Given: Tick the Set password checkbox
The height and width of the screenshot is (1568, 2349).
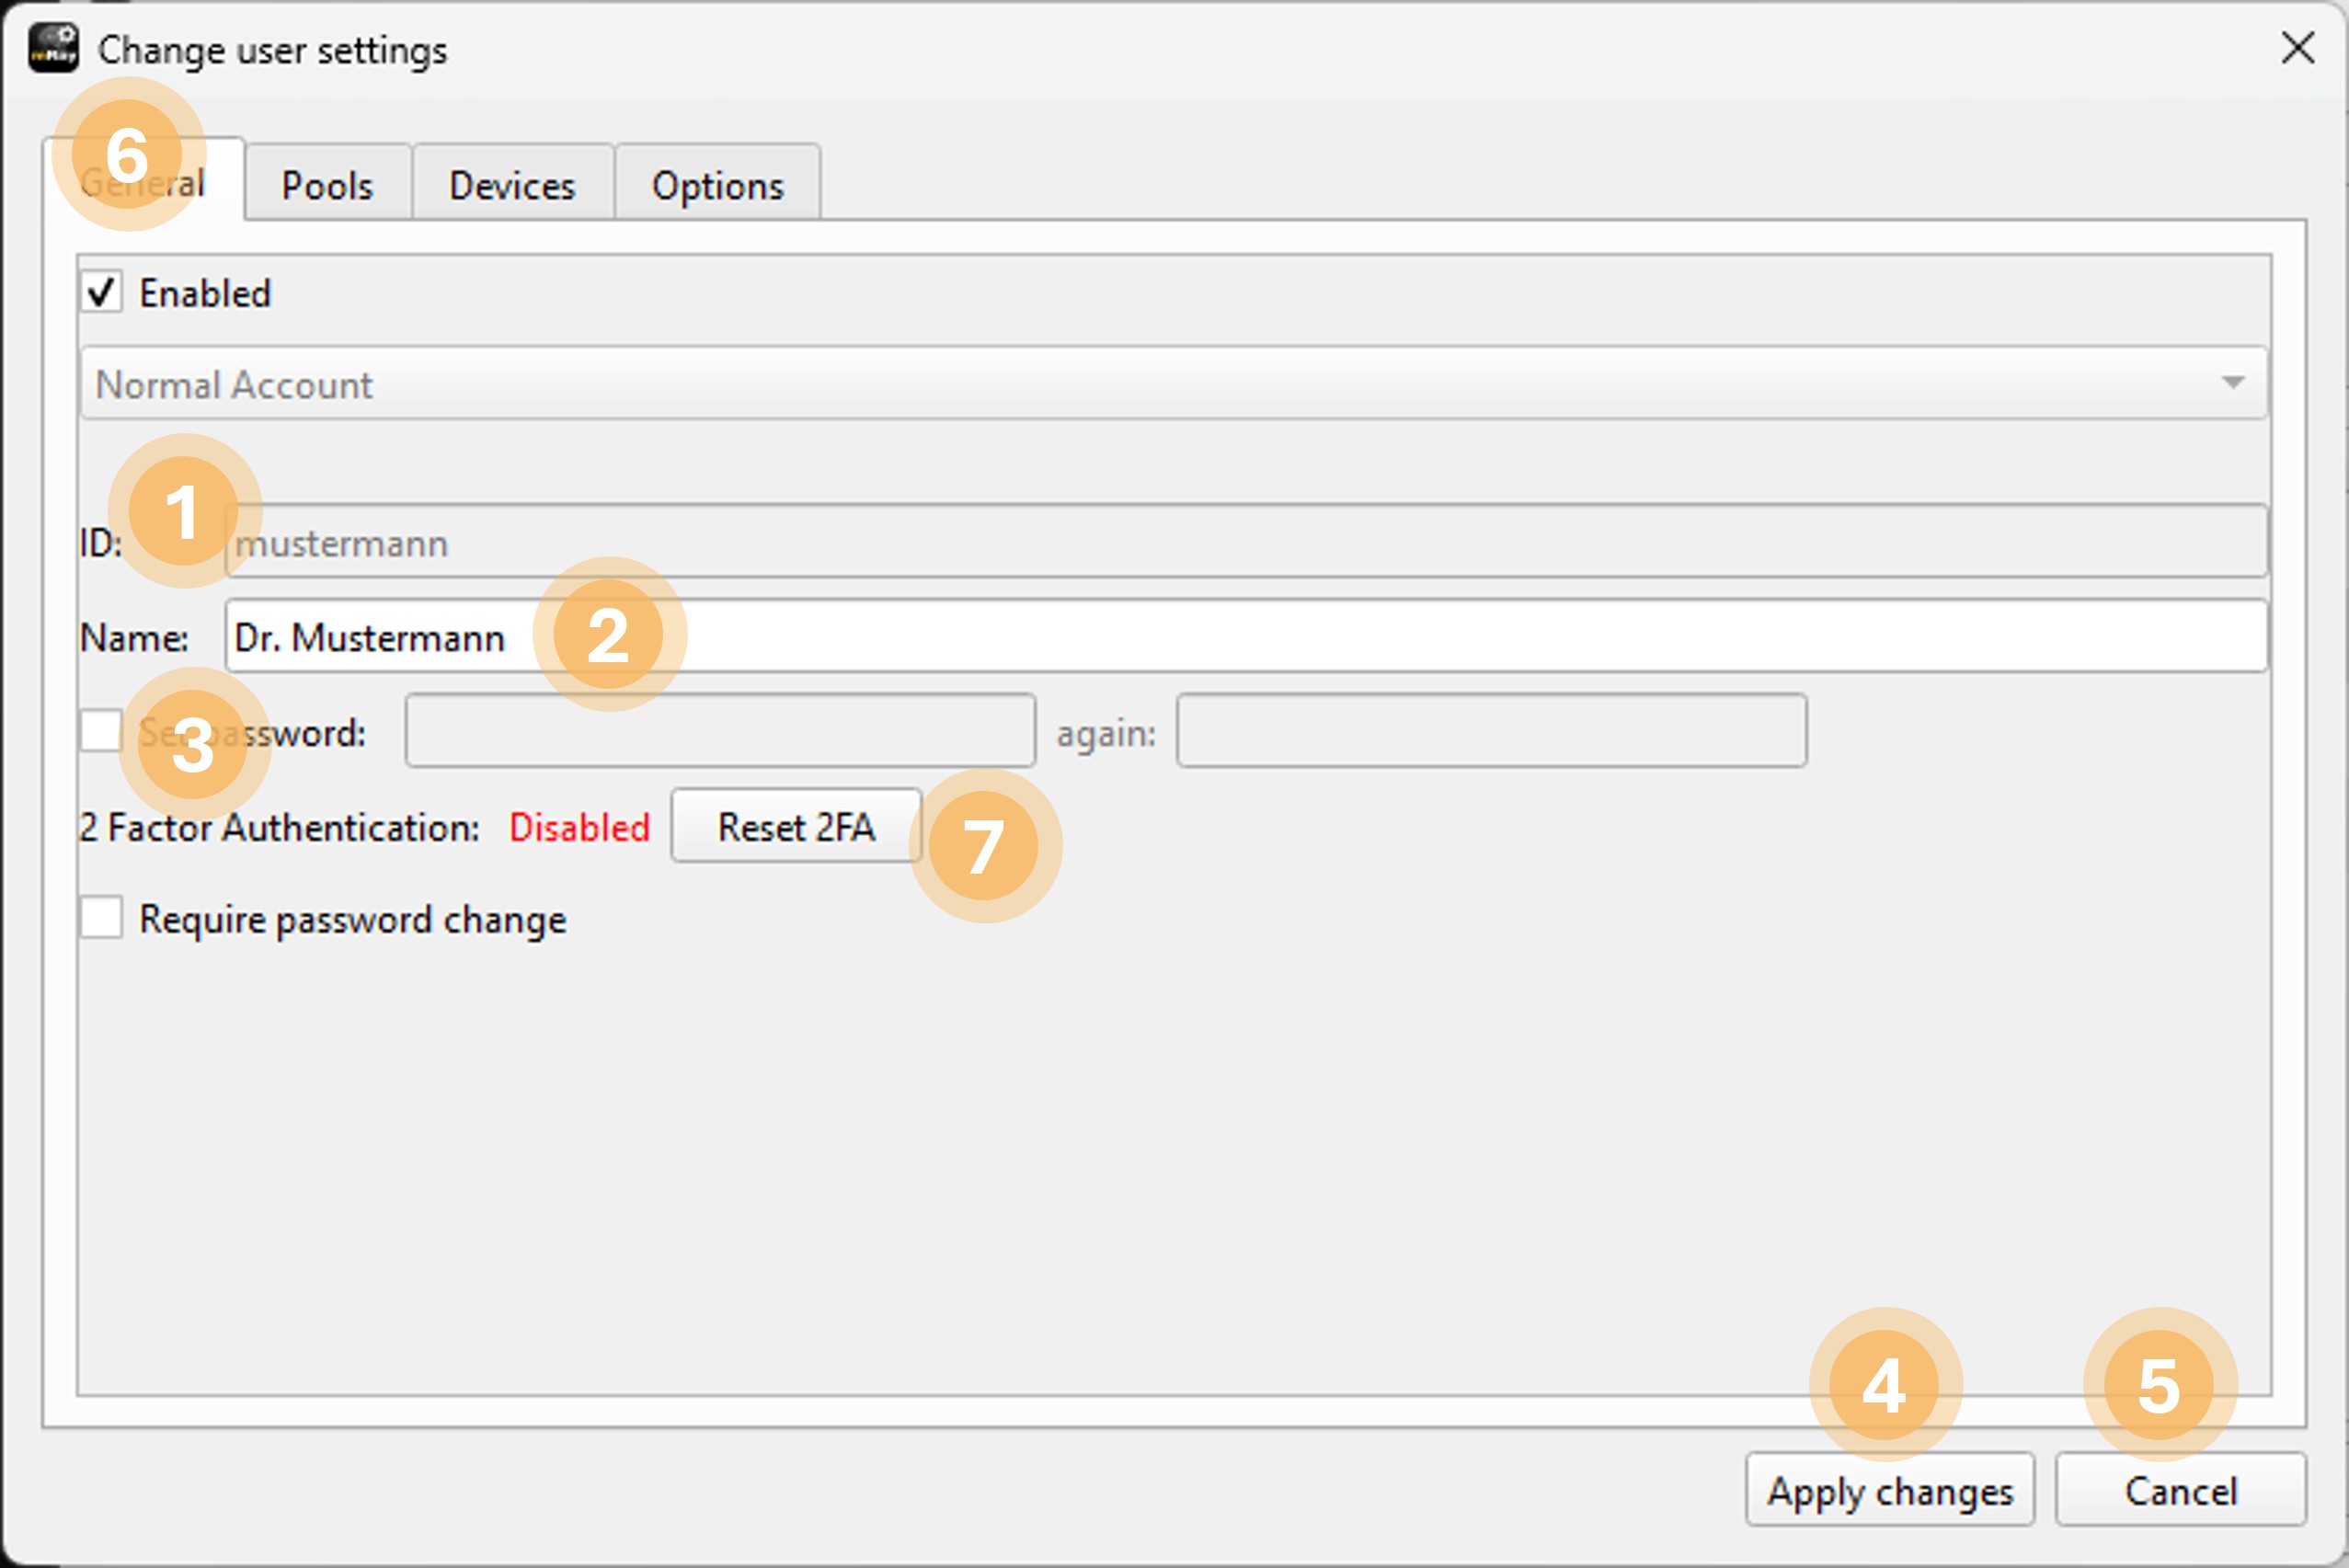Looking at the screenshot, I should 102,731.
